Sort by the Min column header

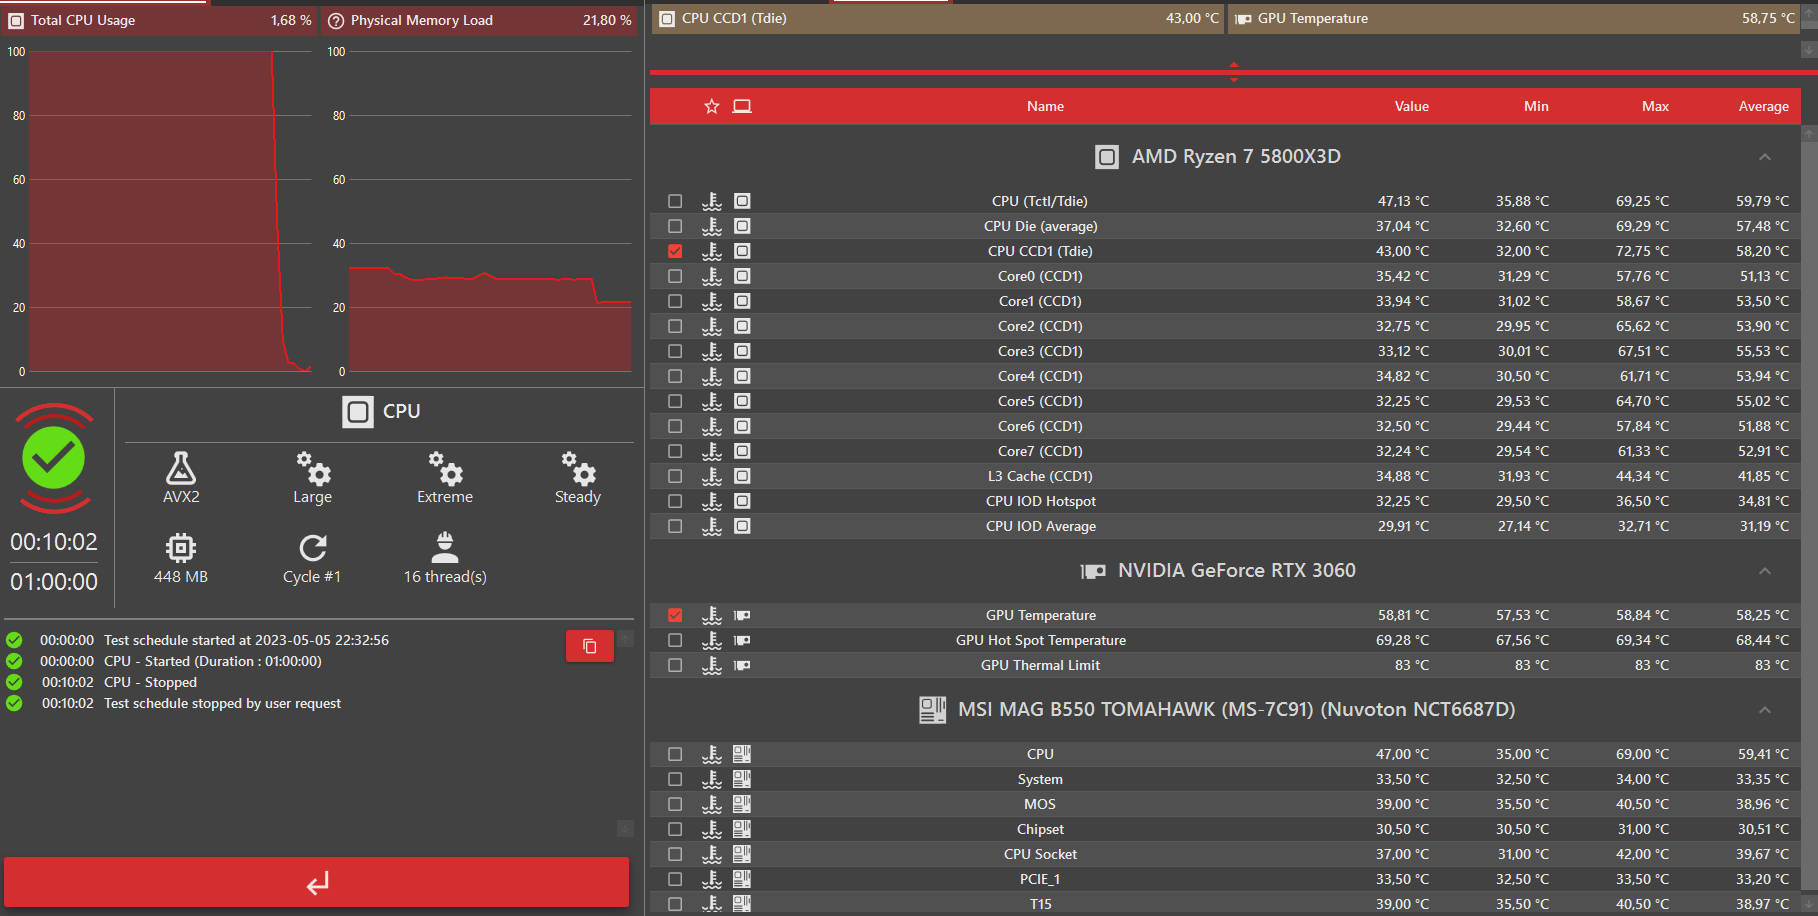coord(1536,106)
